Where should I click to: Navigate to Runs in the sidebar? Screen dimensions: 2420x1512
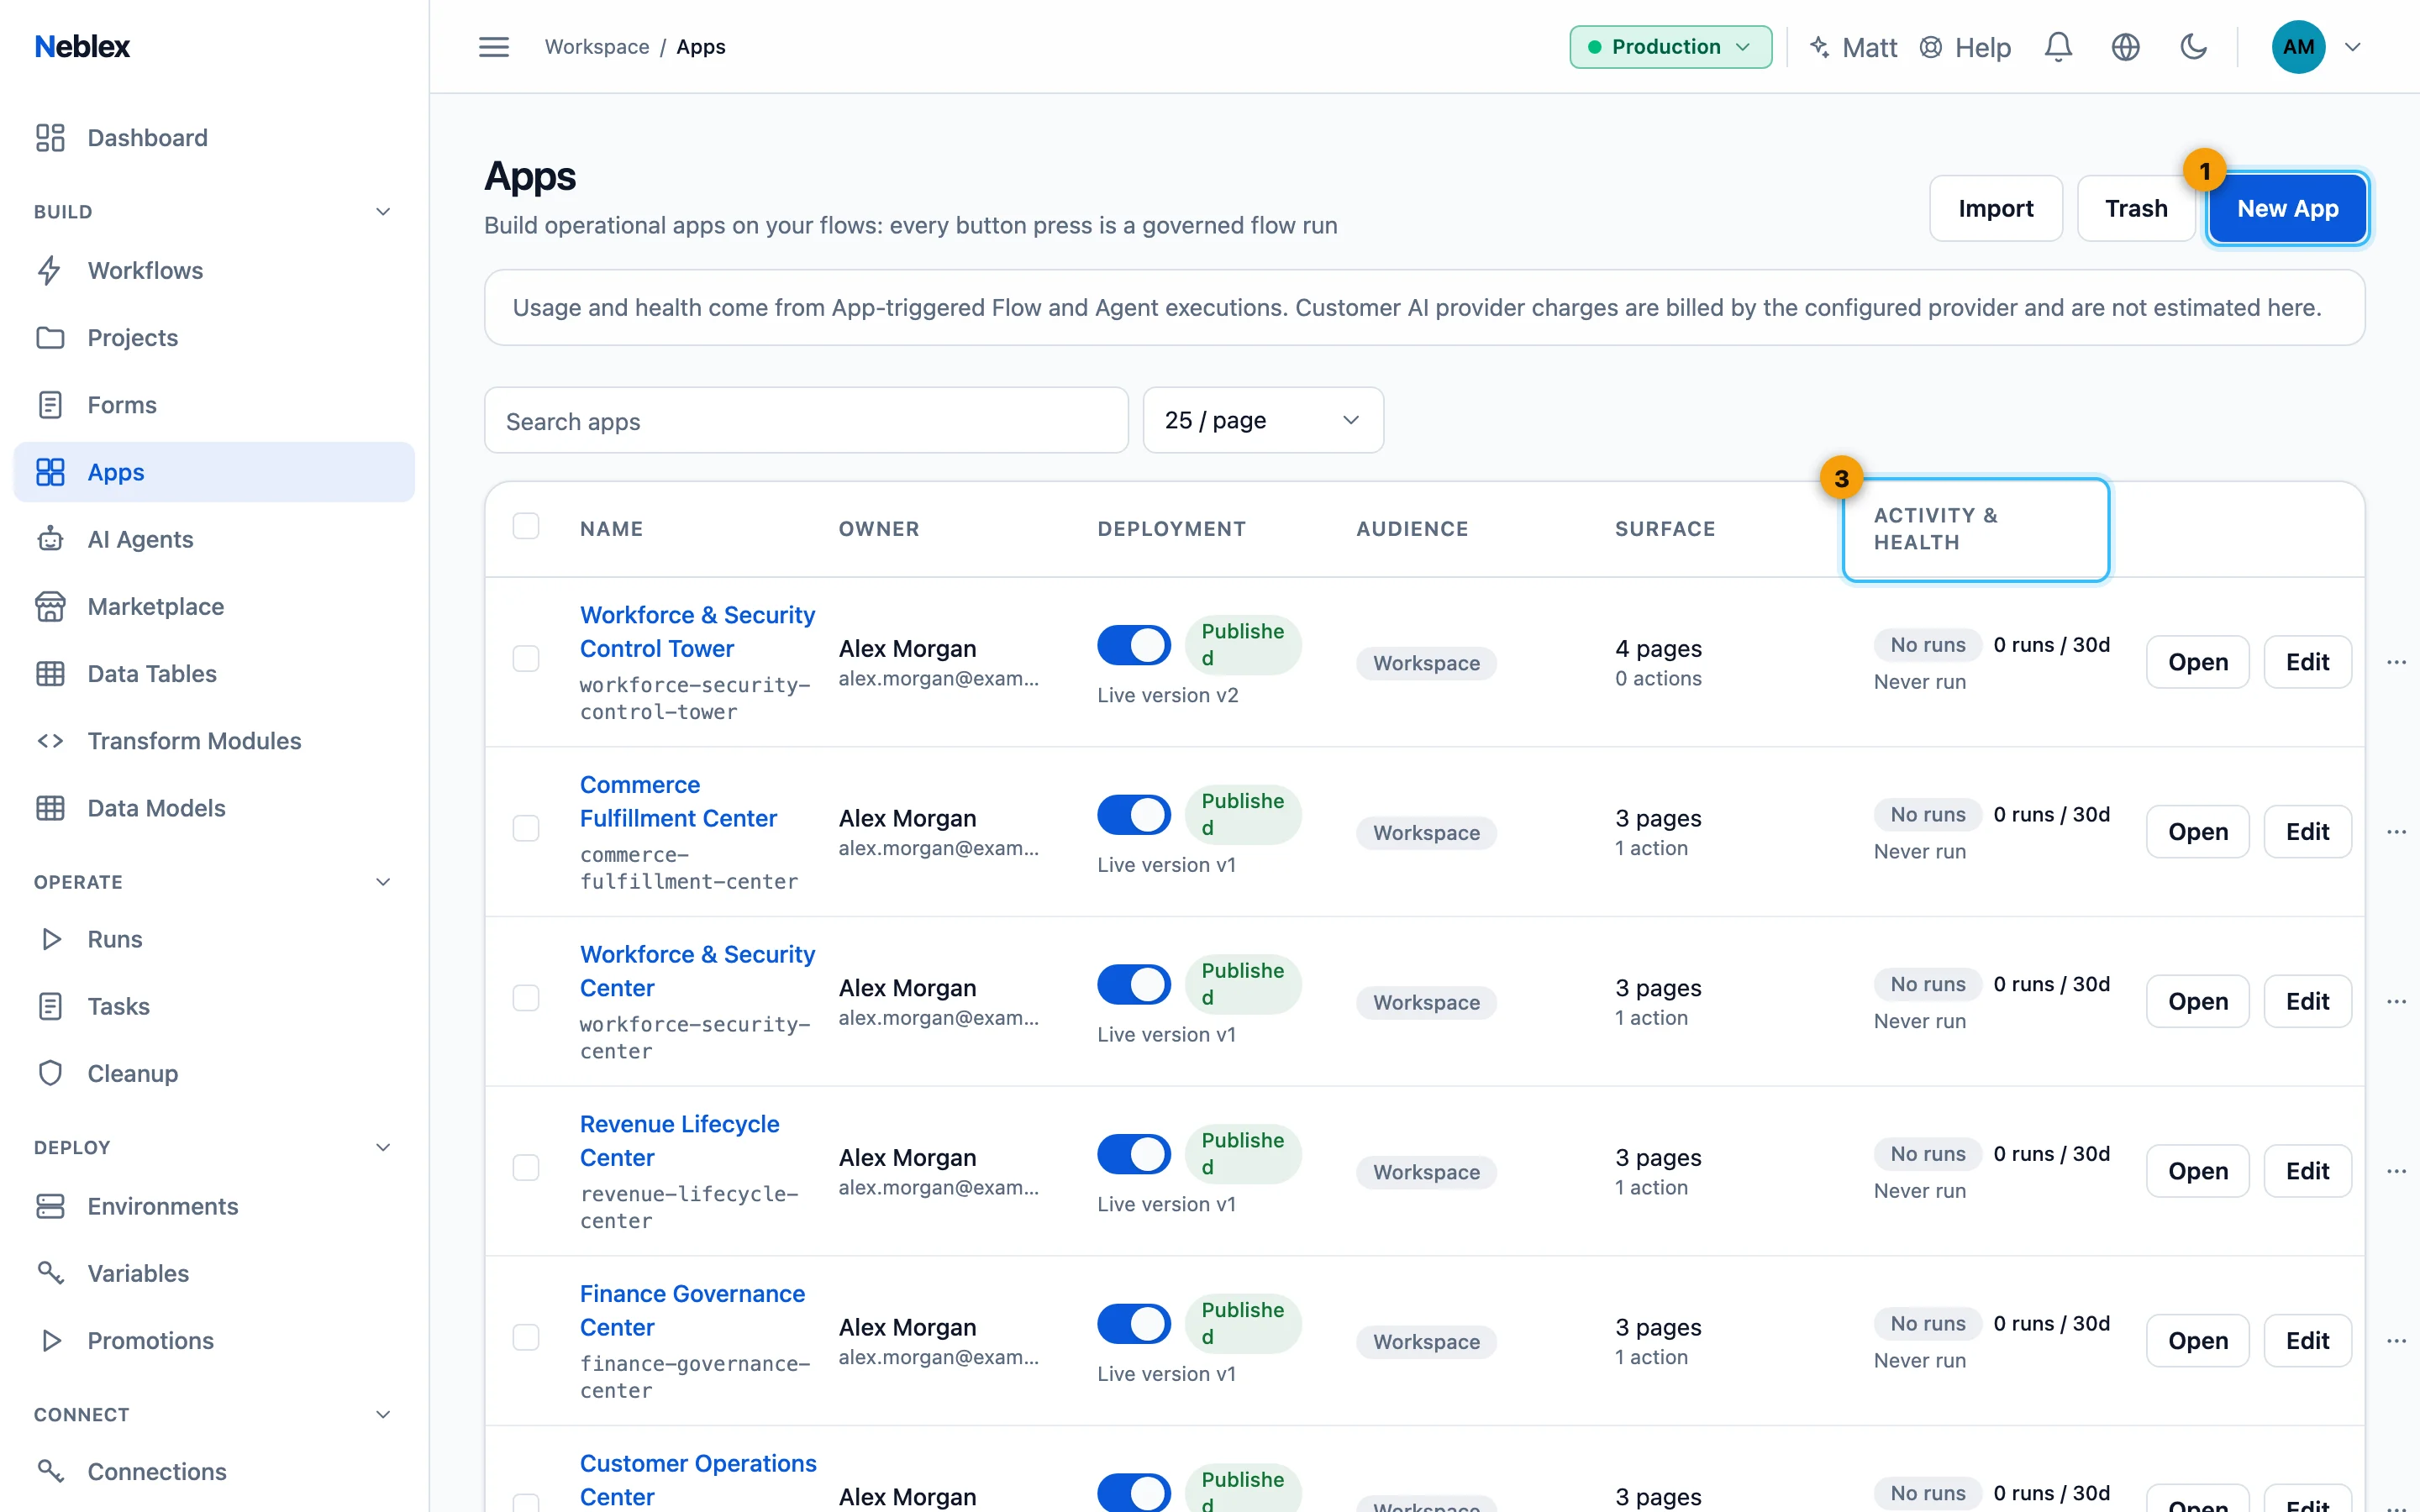(214, 940)
